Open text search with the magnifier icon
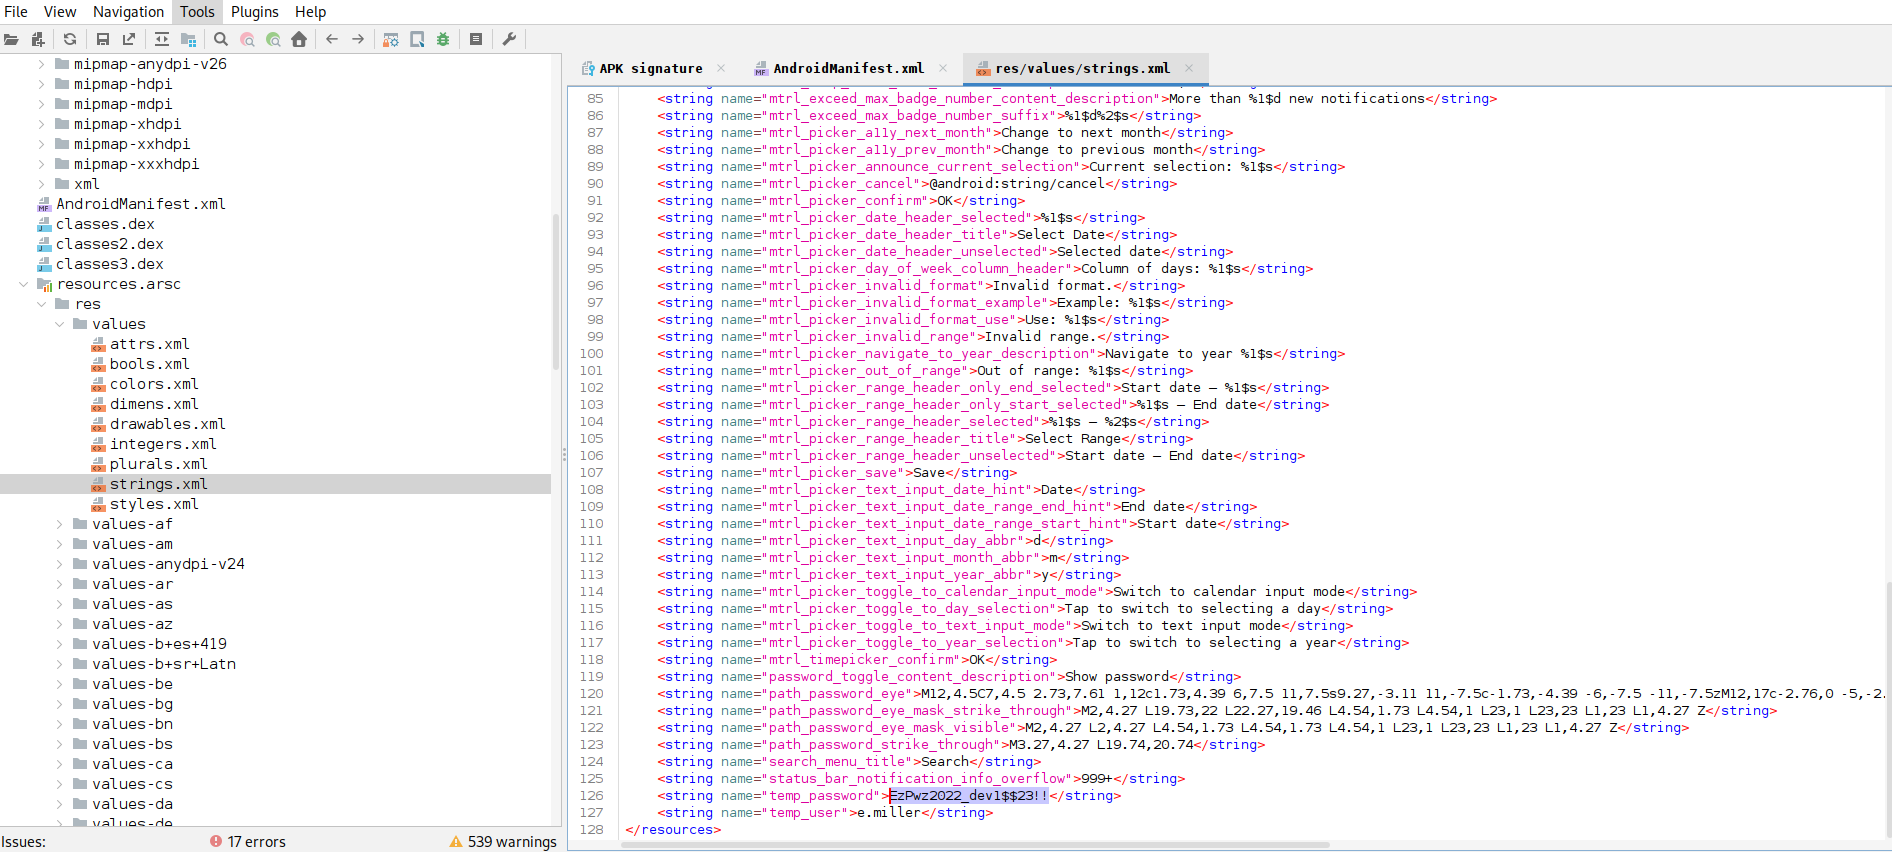This screenshot has width=1892, height=852. click(221, 39)
